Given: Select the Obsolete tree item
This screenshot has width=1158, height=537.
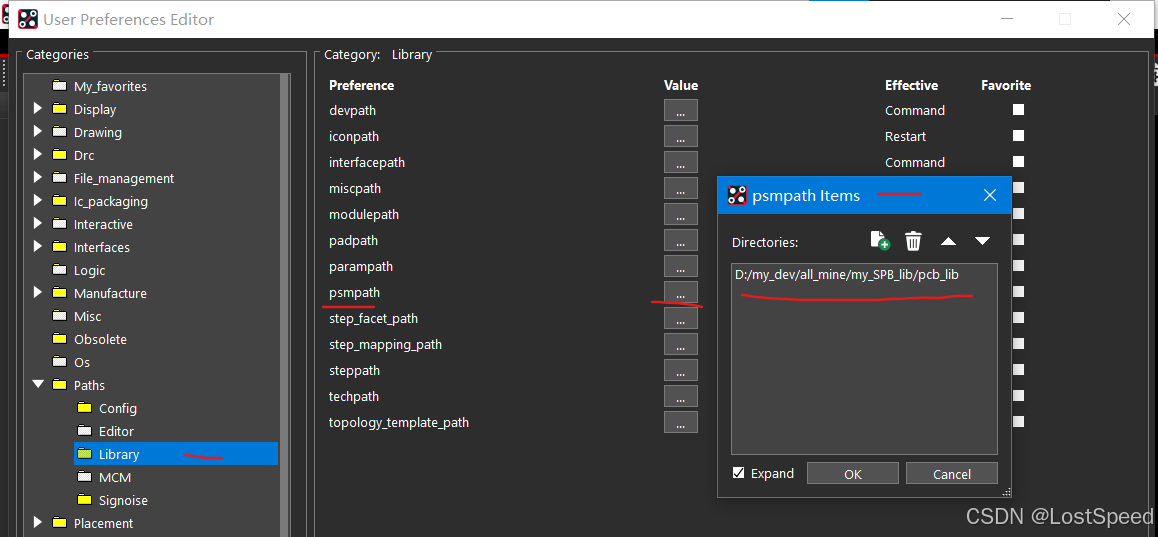Looking at the screenshot, I should point(100,340).
